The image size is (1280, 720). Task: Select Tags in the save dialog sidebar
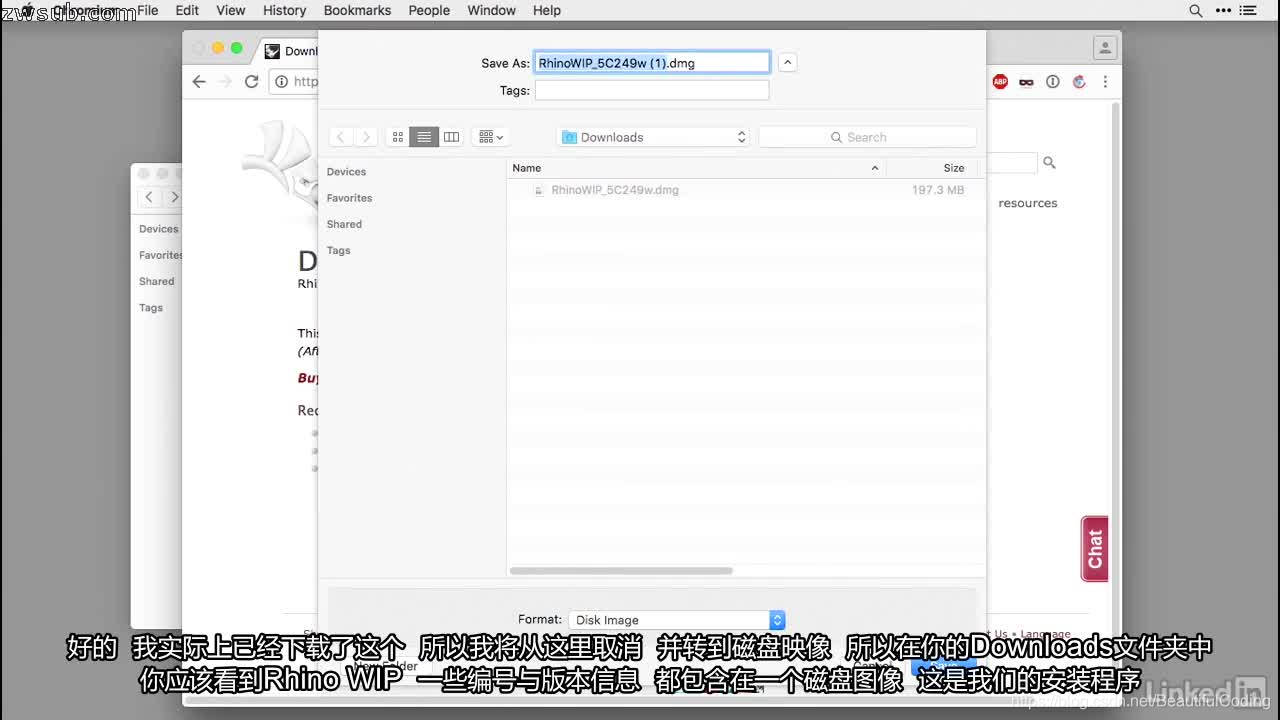[x=338, y=250]
